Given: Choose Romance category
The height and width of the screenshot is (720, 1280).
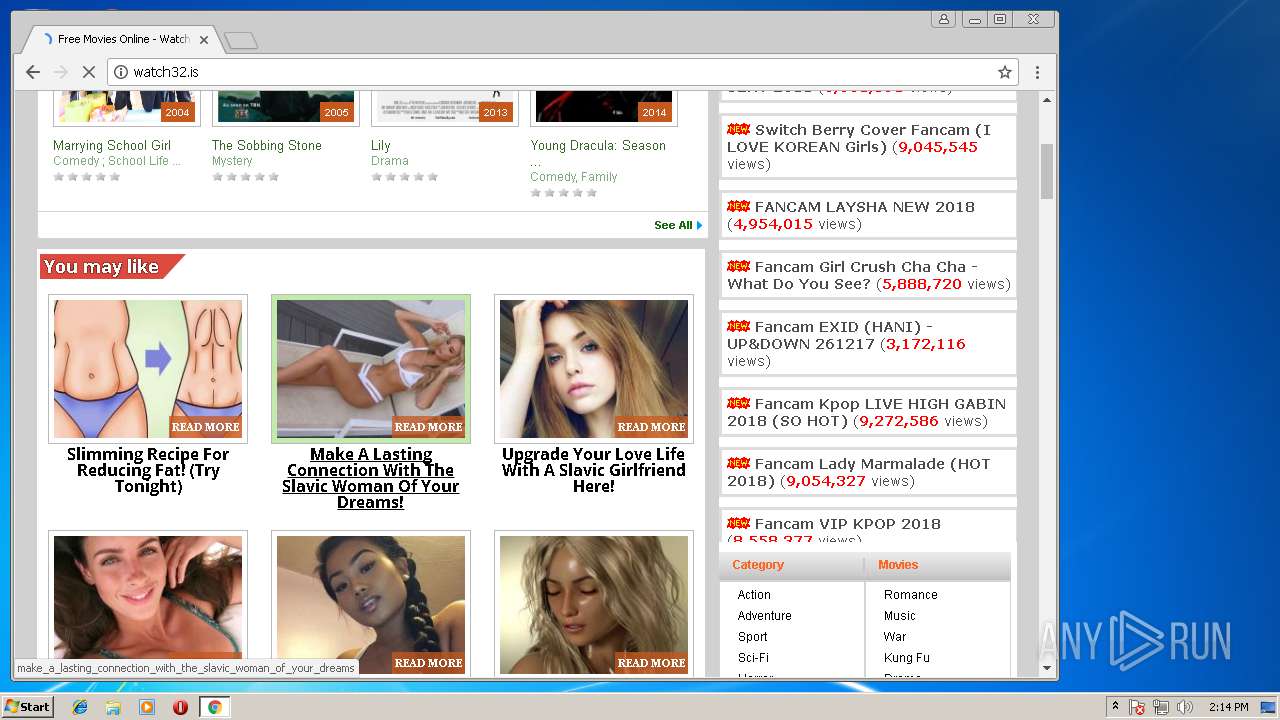Looking at the screenshot, I should [911, 595].
